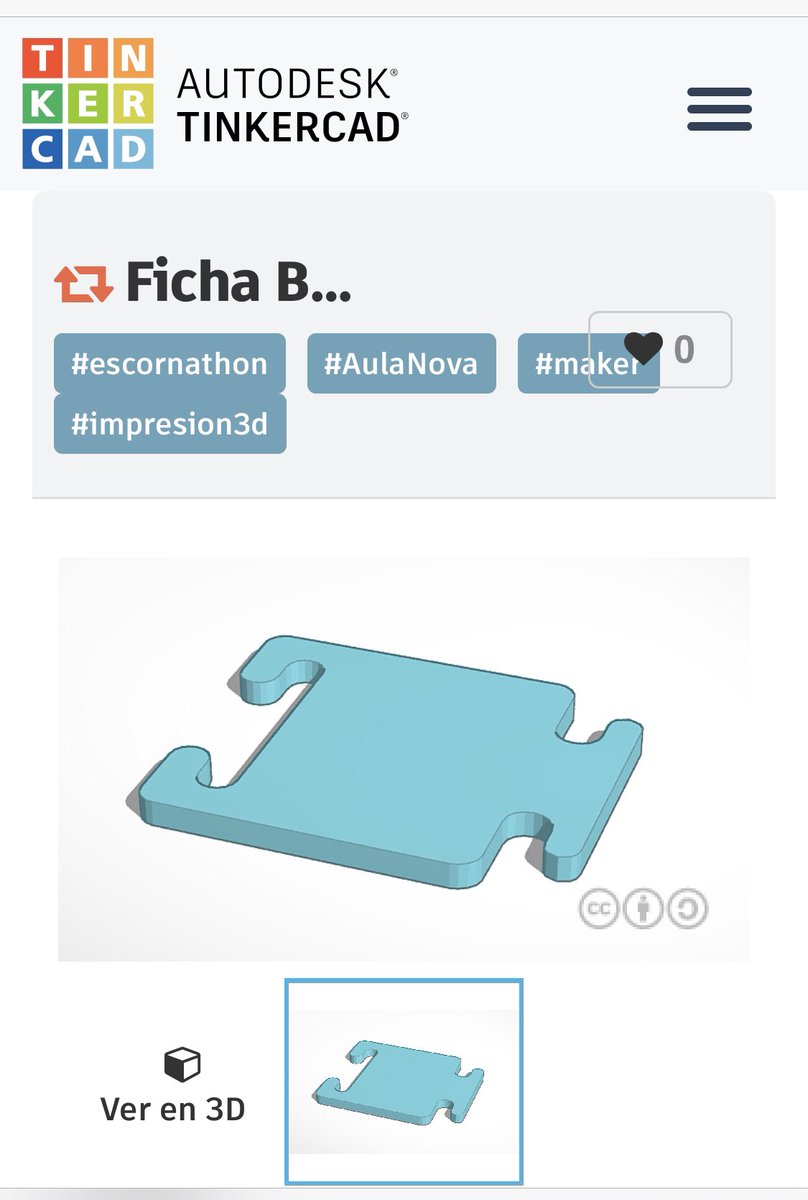Click the orange remix arrows icon
The height and width of the screenshot is (1200, 808).
84,284
